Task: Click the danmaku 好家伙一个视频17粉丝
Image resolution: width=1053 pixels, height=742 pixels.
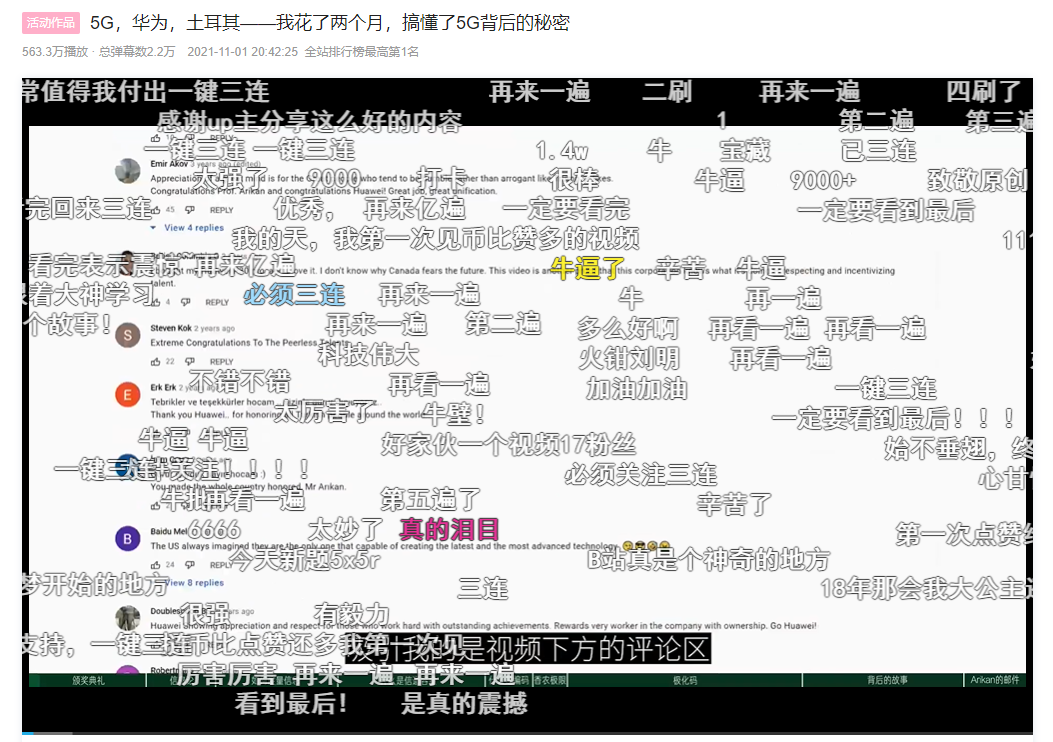Action: (508, 445)
